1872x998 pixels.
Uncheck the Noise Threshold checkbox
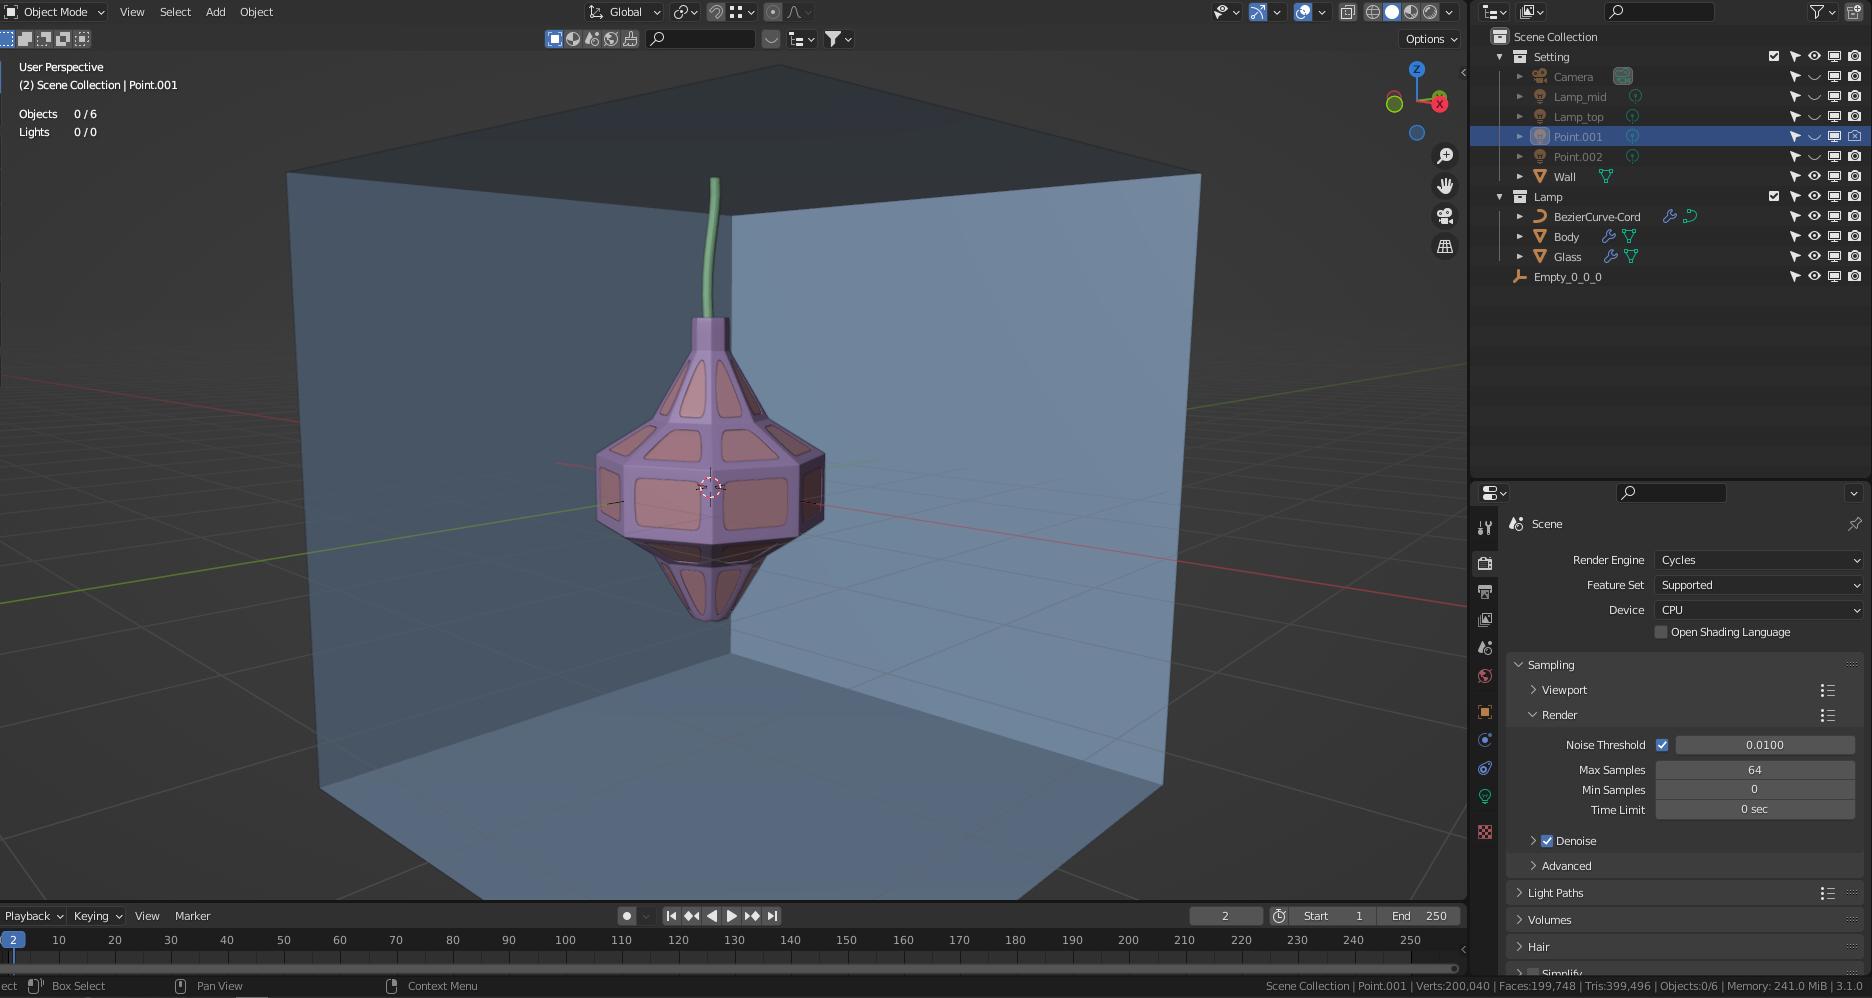1662,745
